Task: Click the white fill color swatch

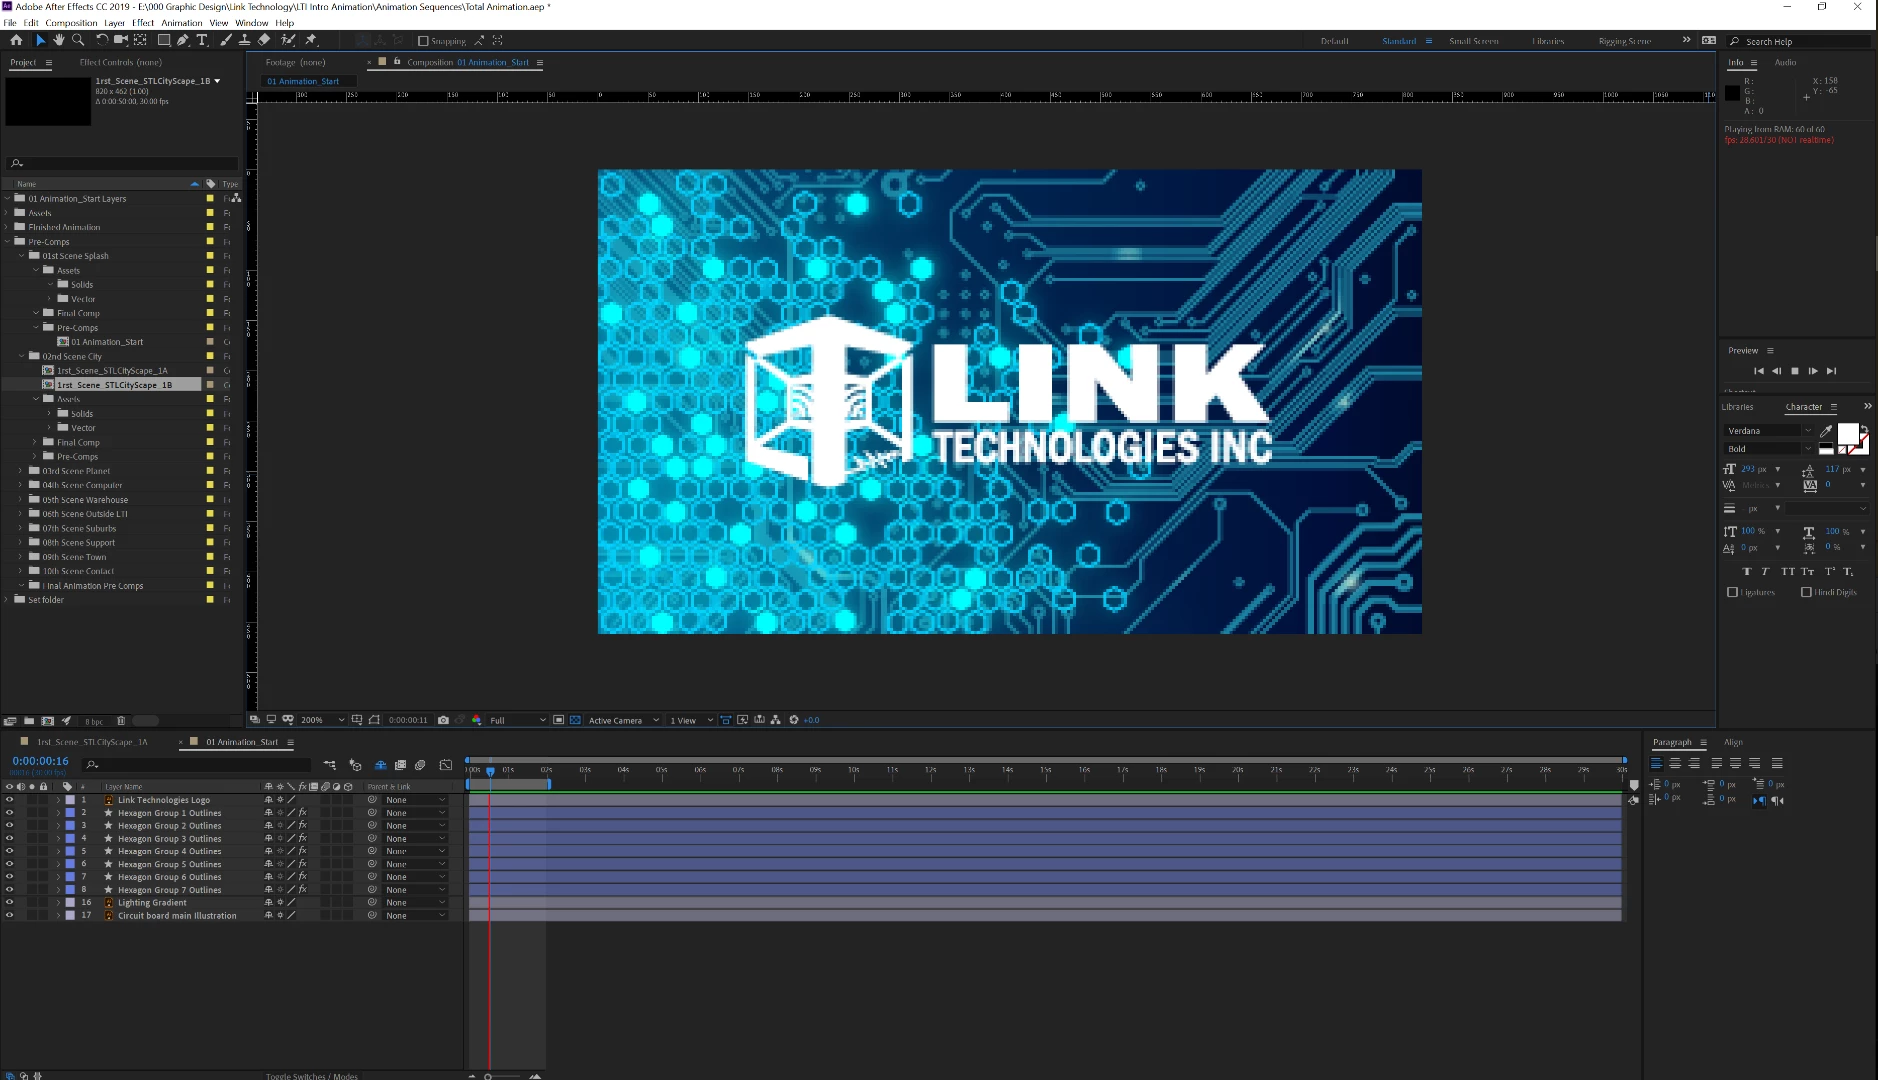Action: 1848,433
